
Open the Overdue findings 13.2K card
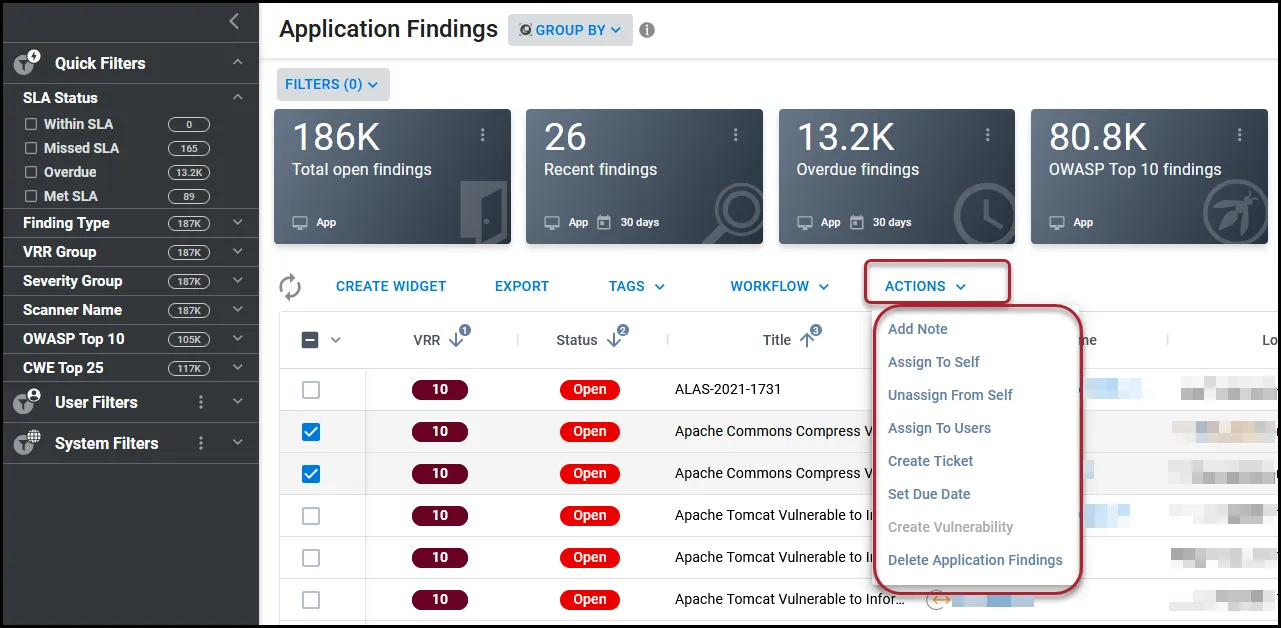[x=897, y=177]
